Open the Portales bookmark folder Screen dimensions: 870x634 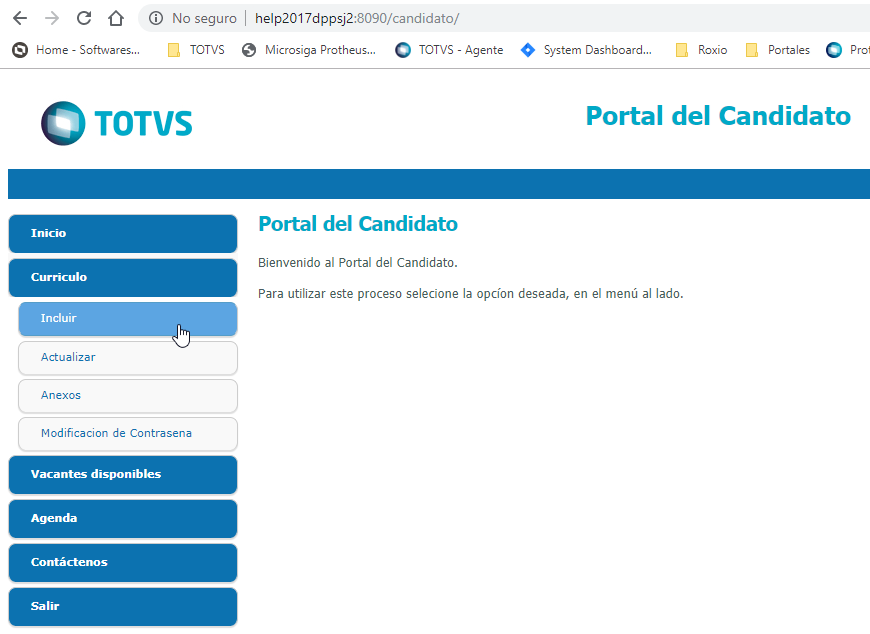(x=777, y=50)
